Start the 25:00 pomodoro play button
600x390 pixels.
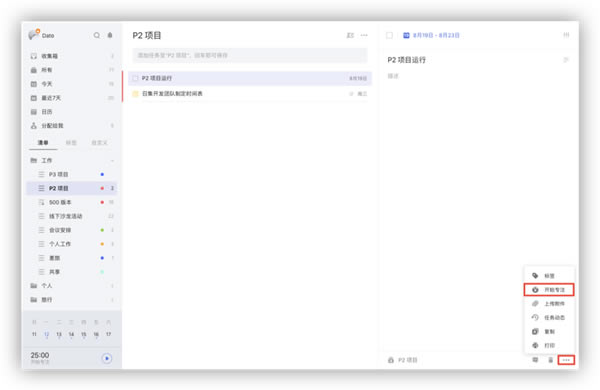[x=107, y=359]
